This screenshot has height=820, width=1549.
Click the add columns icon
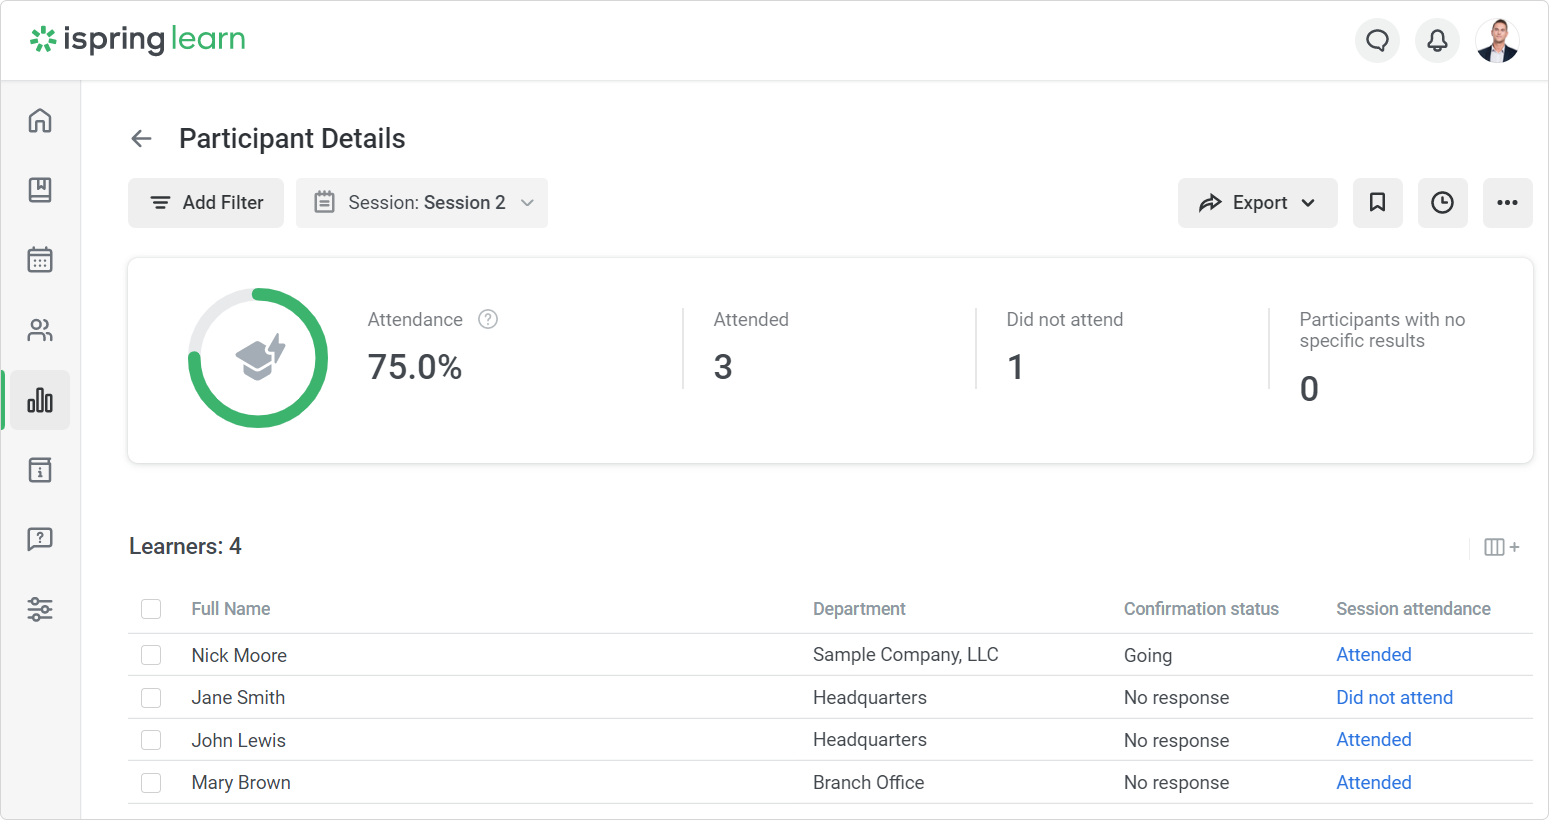pyautogui.click(x=1502, y=547)
